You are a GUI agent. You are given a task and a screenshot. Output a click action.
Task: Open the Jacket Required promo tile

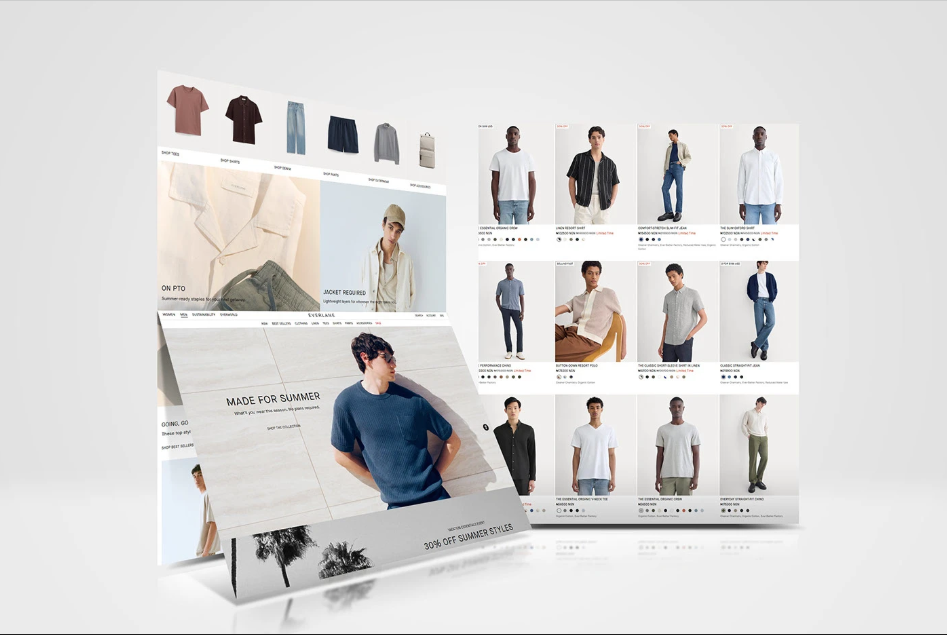pyautogui.click(x=383, y=247)
